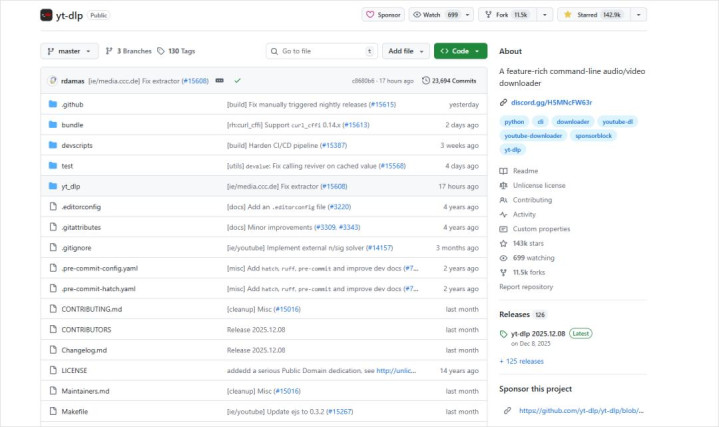Open the Changelog.md file

tap(84, 350)
